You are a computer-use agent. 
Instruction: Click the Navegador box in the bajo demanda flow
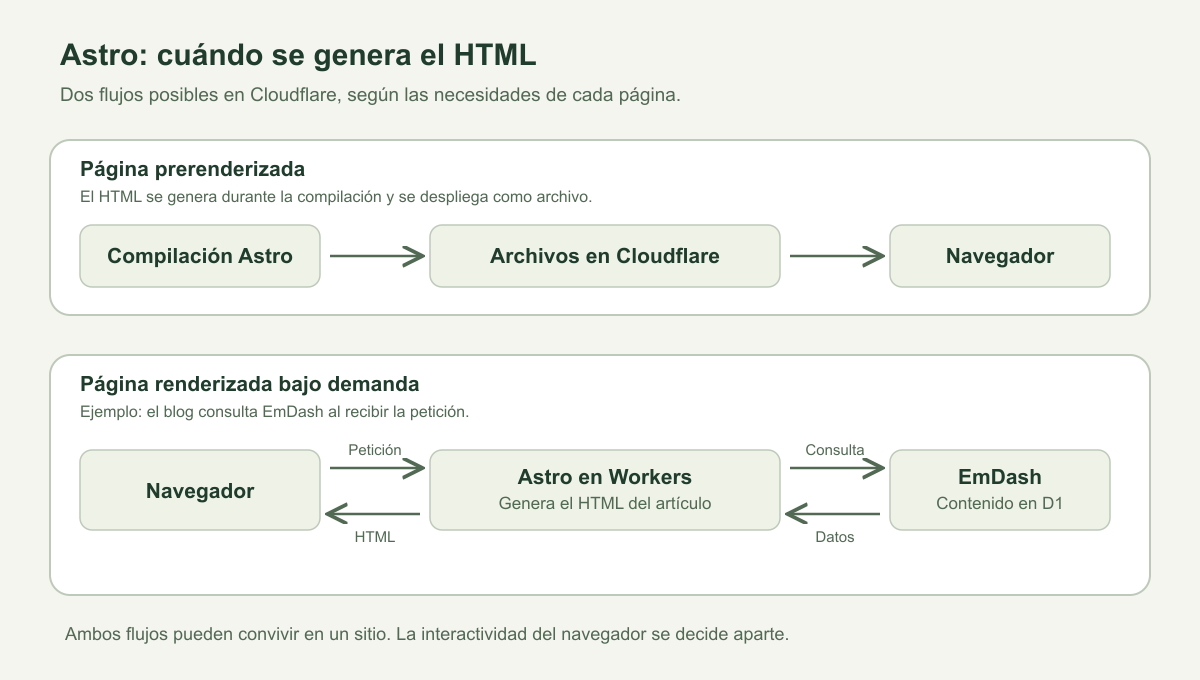click(200, 490)
